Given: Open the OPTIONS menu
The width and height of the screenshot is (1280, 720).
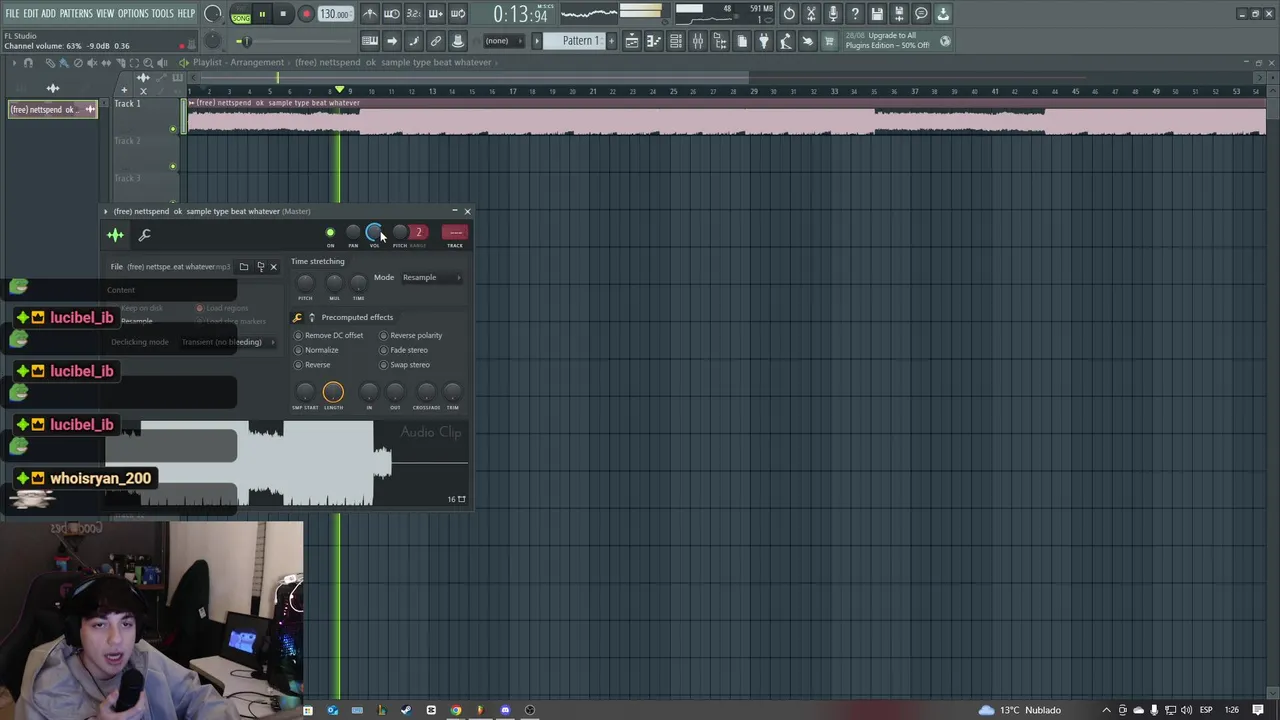Looking at the screenshot, I should (133, 14).
